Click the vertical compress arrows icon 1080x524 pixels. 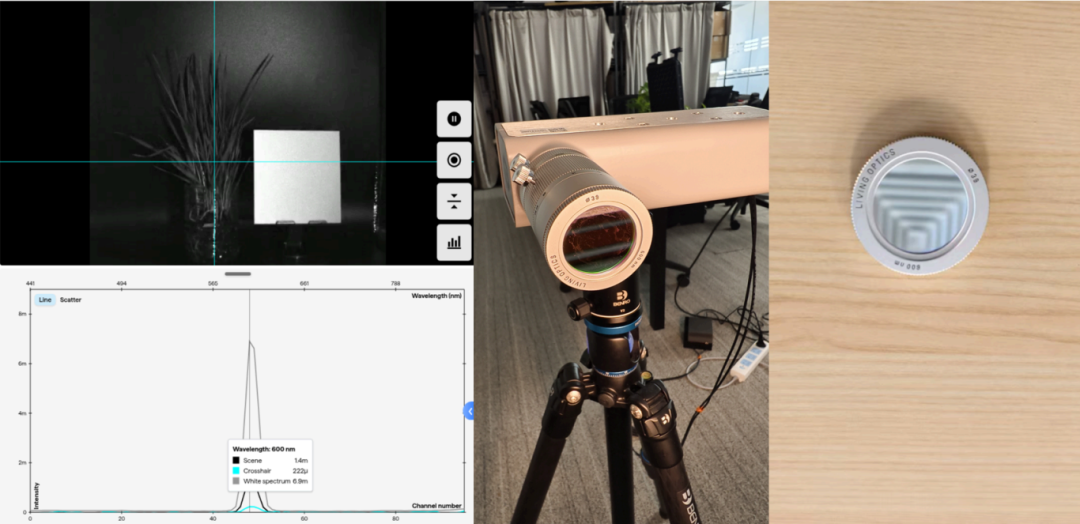pos(454,201)
